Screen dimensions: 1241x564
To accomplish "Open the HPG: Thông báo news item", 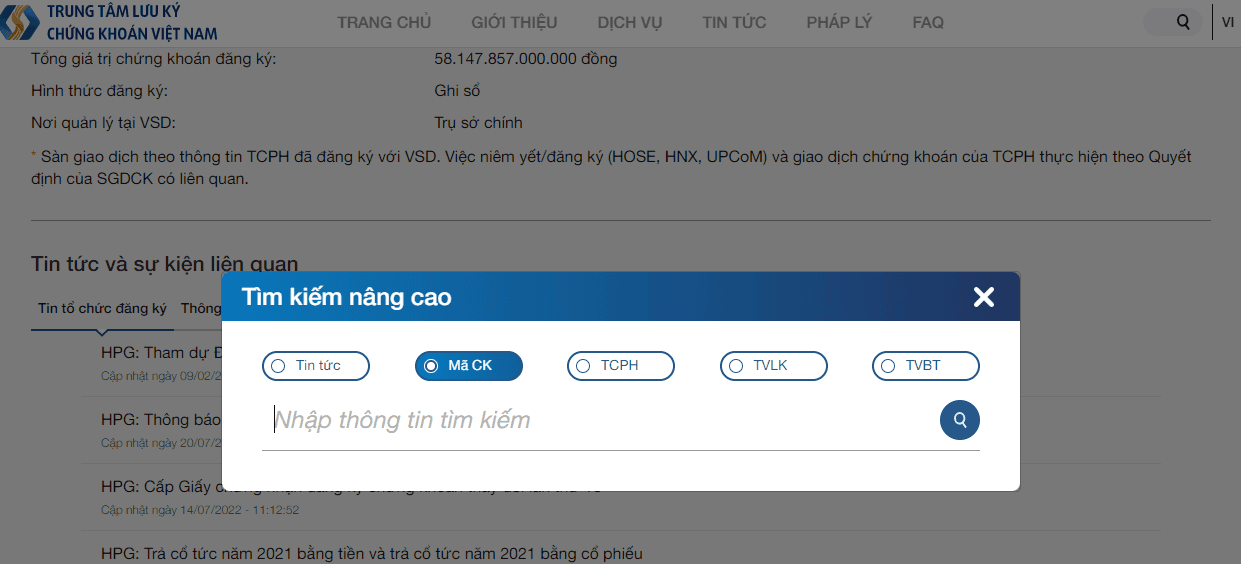I will tap(160, 420).
